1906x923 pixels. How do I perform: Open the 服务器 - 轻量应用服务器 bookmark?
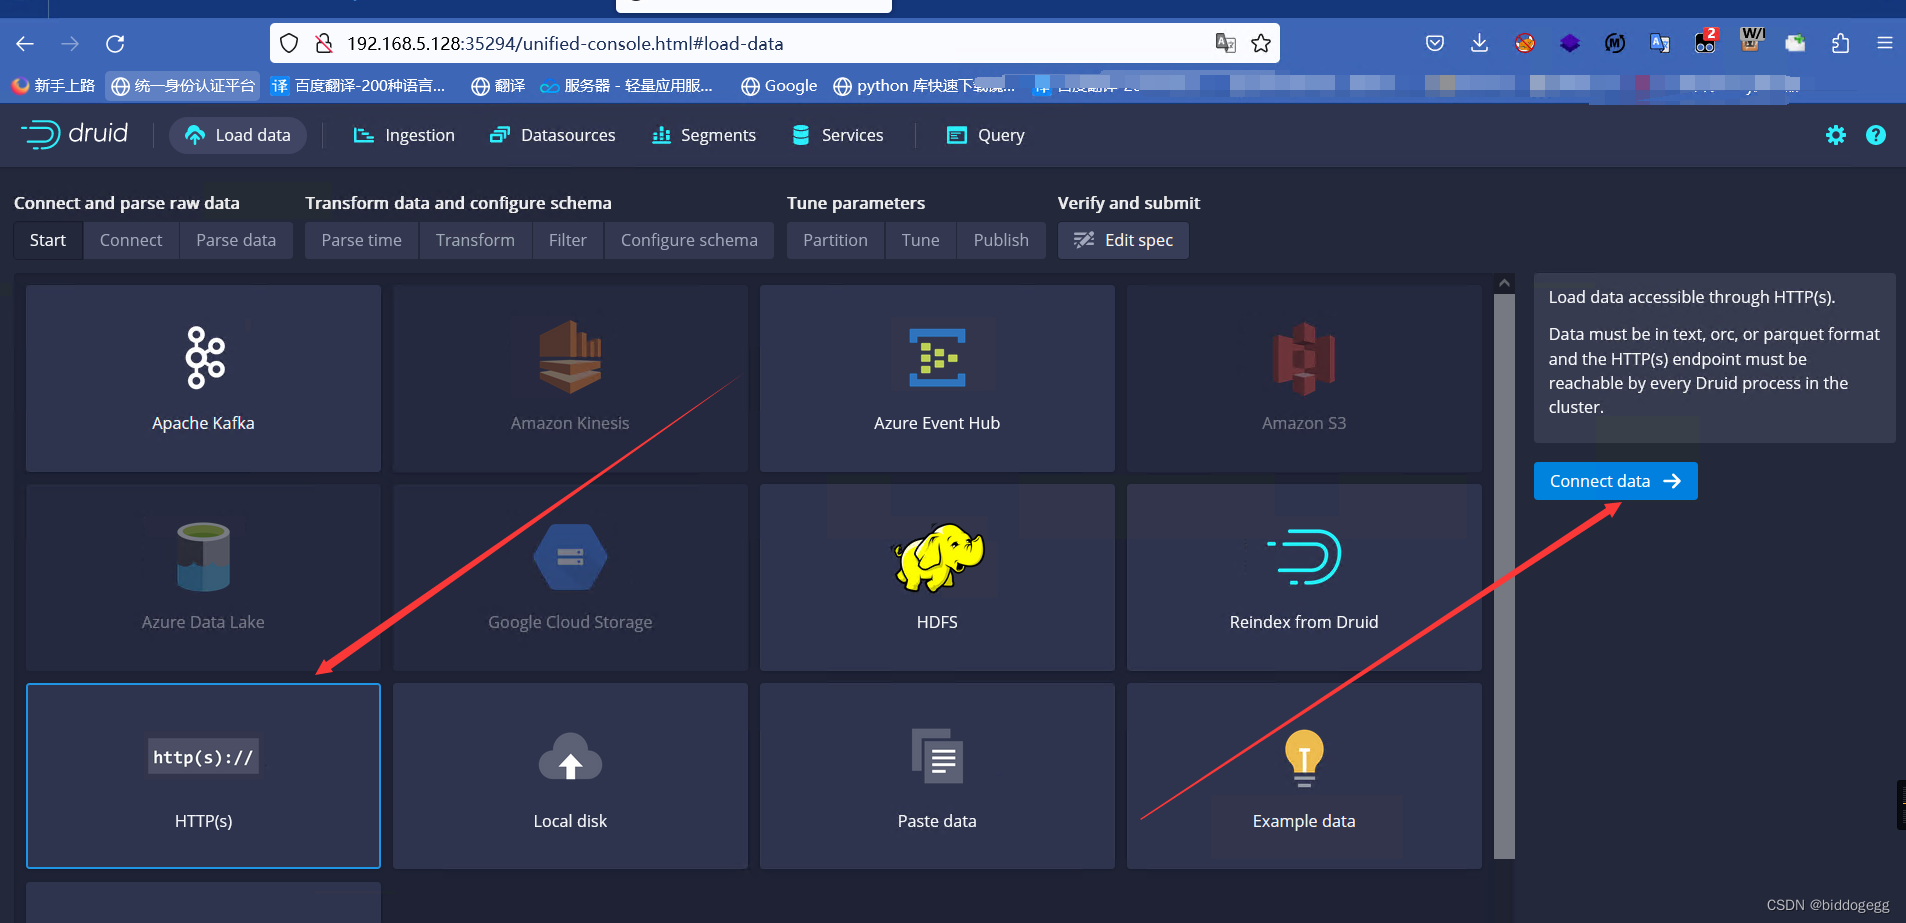coord(626,86)
